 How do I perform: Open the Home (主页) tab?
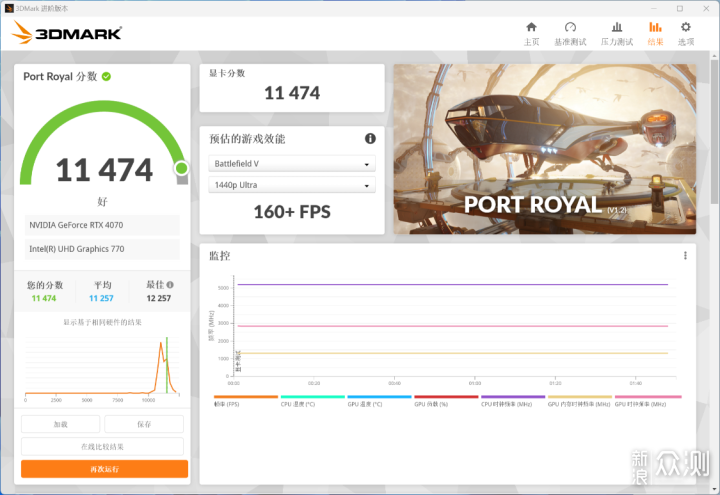point(531,34)
